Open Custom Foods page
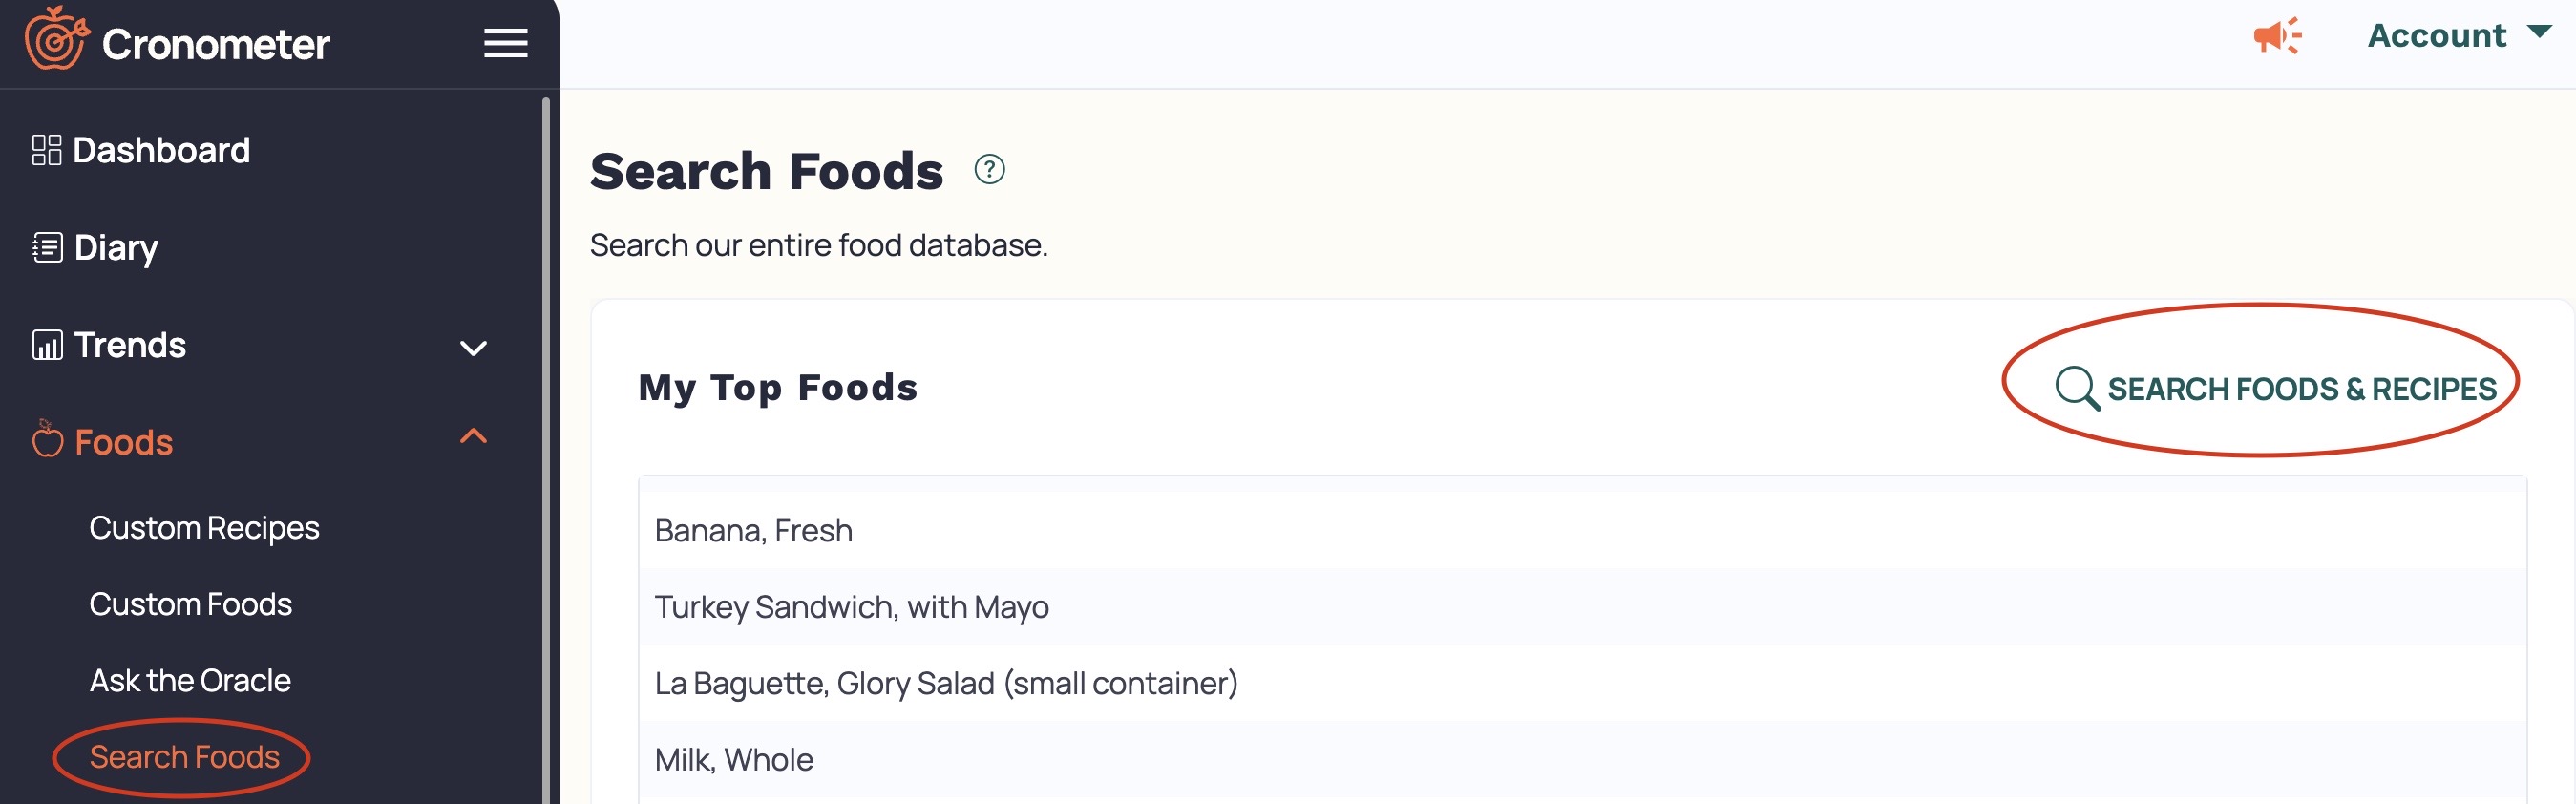2576x804 pixels. tap(190, 604)
